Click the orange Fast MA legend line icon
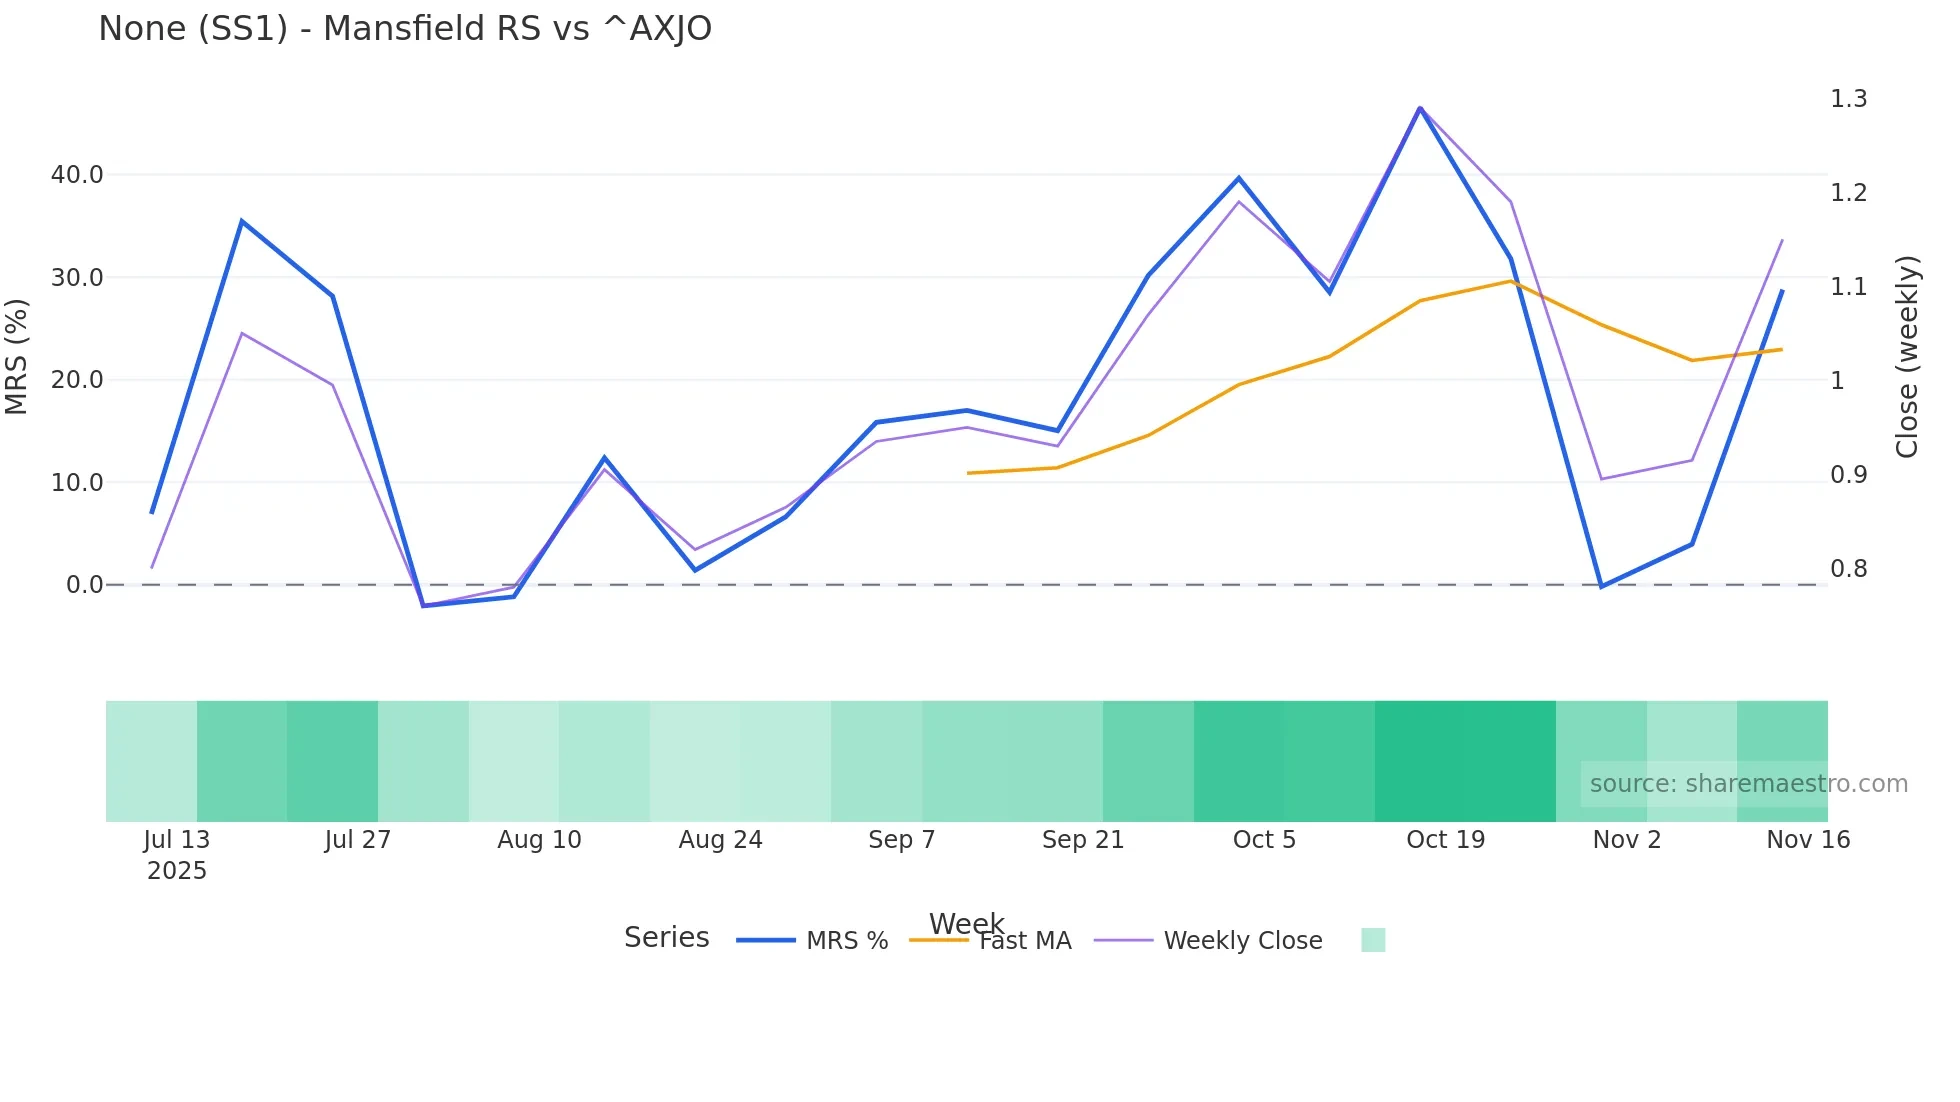The width and height of the screenshot is (1960, 1102). click(x=939, y=941)
